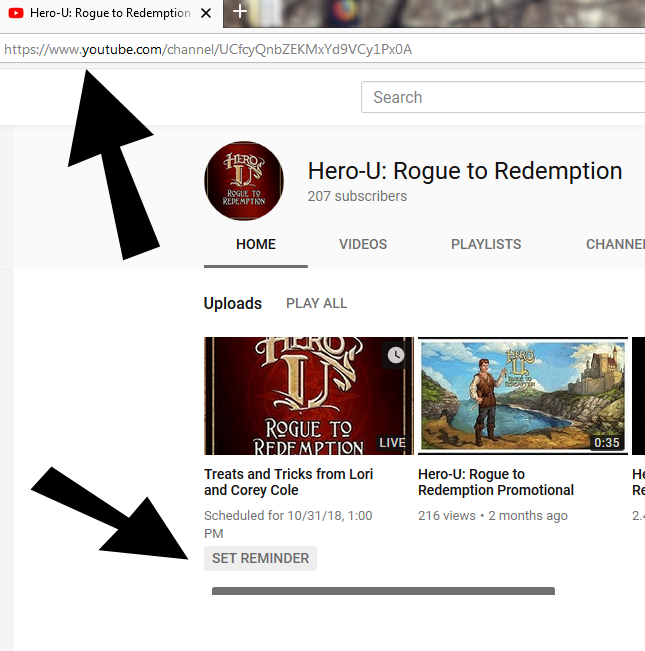Click the LIVE badge on the first thumbnail
Image resolution: width=645 pixels, height=651 pixels.
click(392, 443)
